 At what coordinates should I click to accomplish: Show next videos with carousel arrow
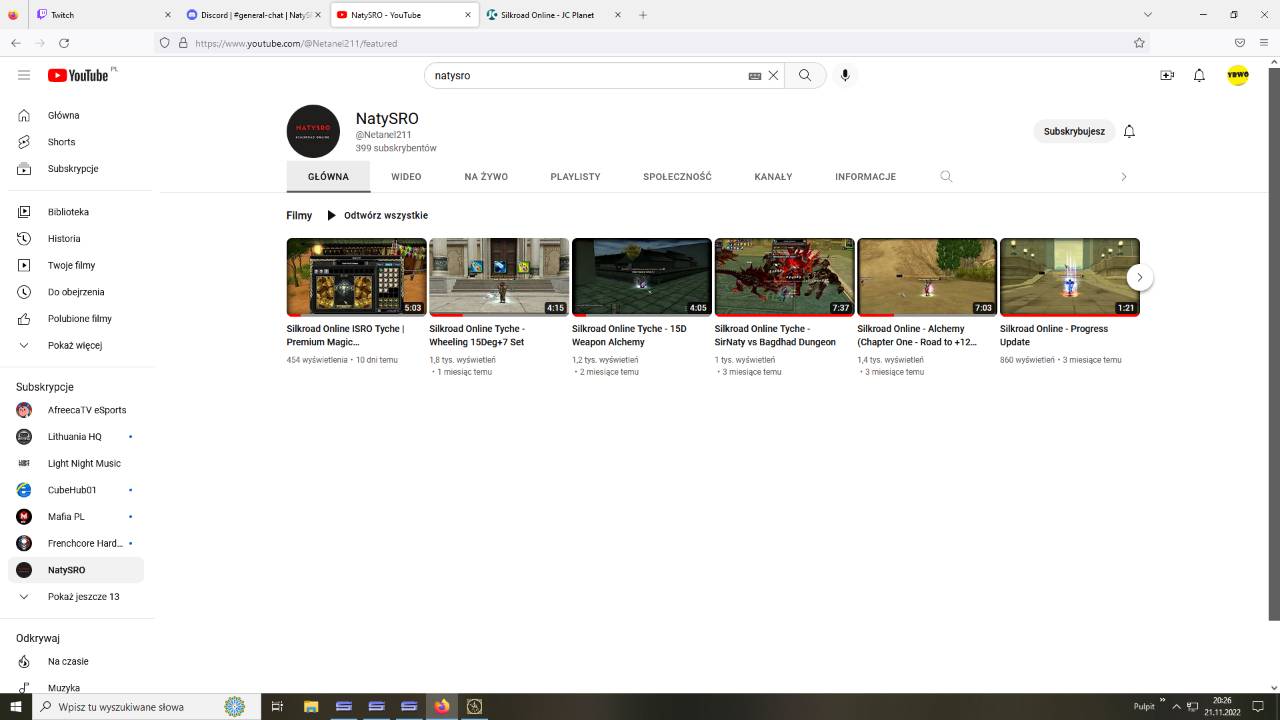(x=1140, y=277)
